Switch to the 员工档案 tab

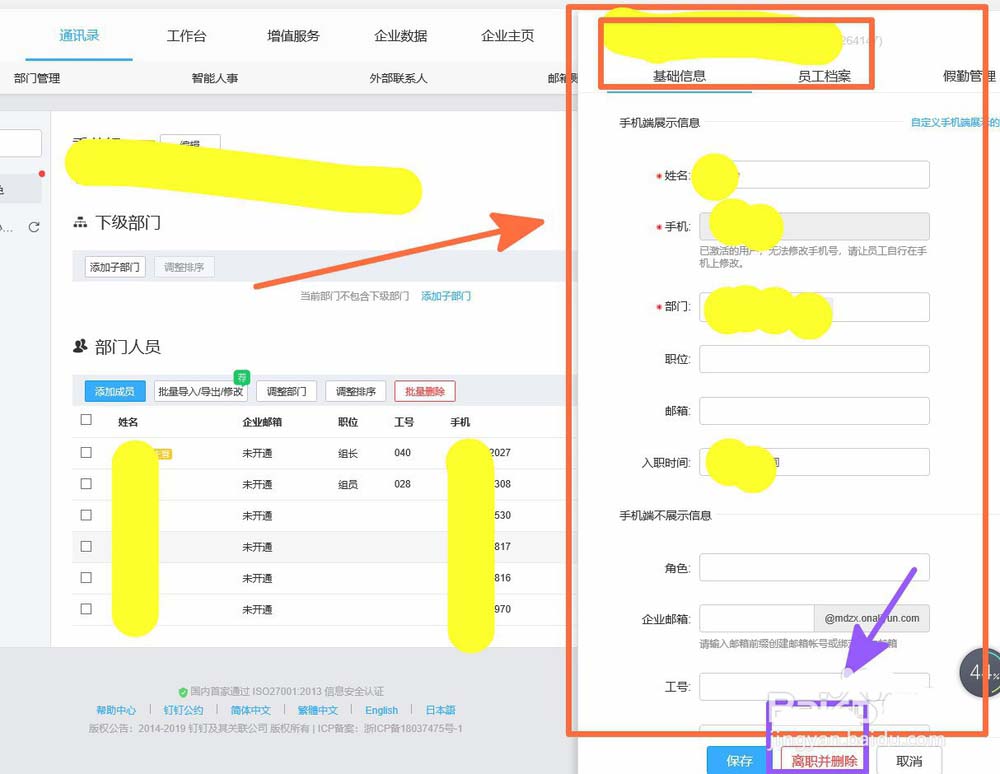[828, 75]
